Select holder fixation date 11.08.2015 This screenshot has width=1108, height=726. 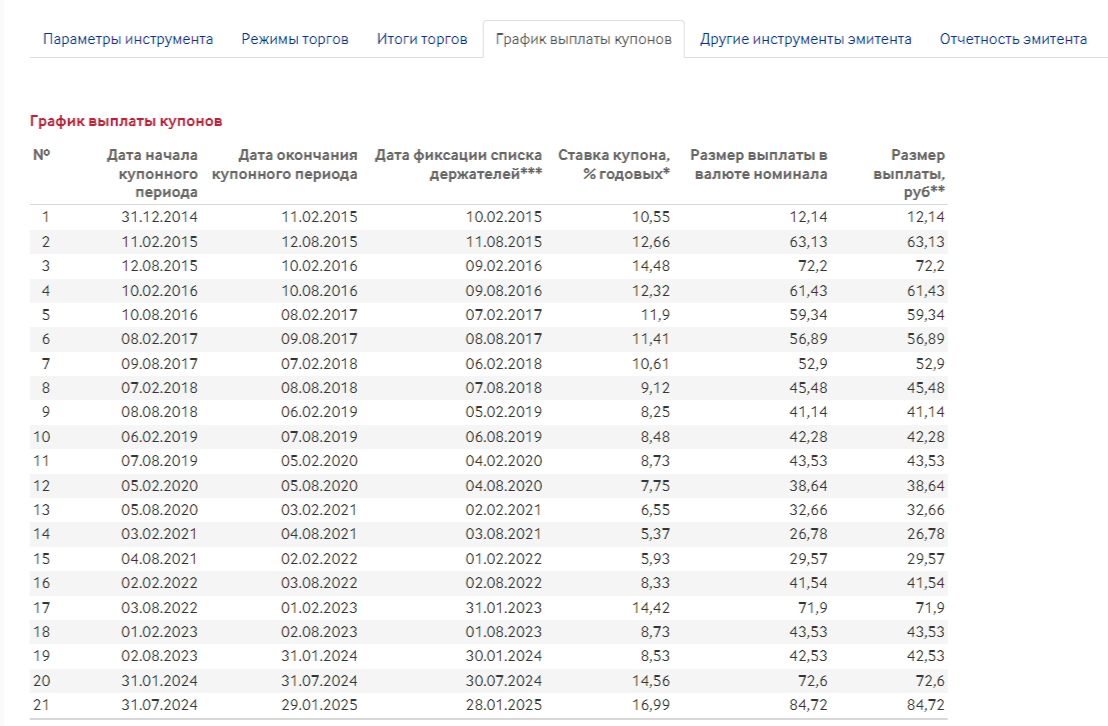[503, 242]
